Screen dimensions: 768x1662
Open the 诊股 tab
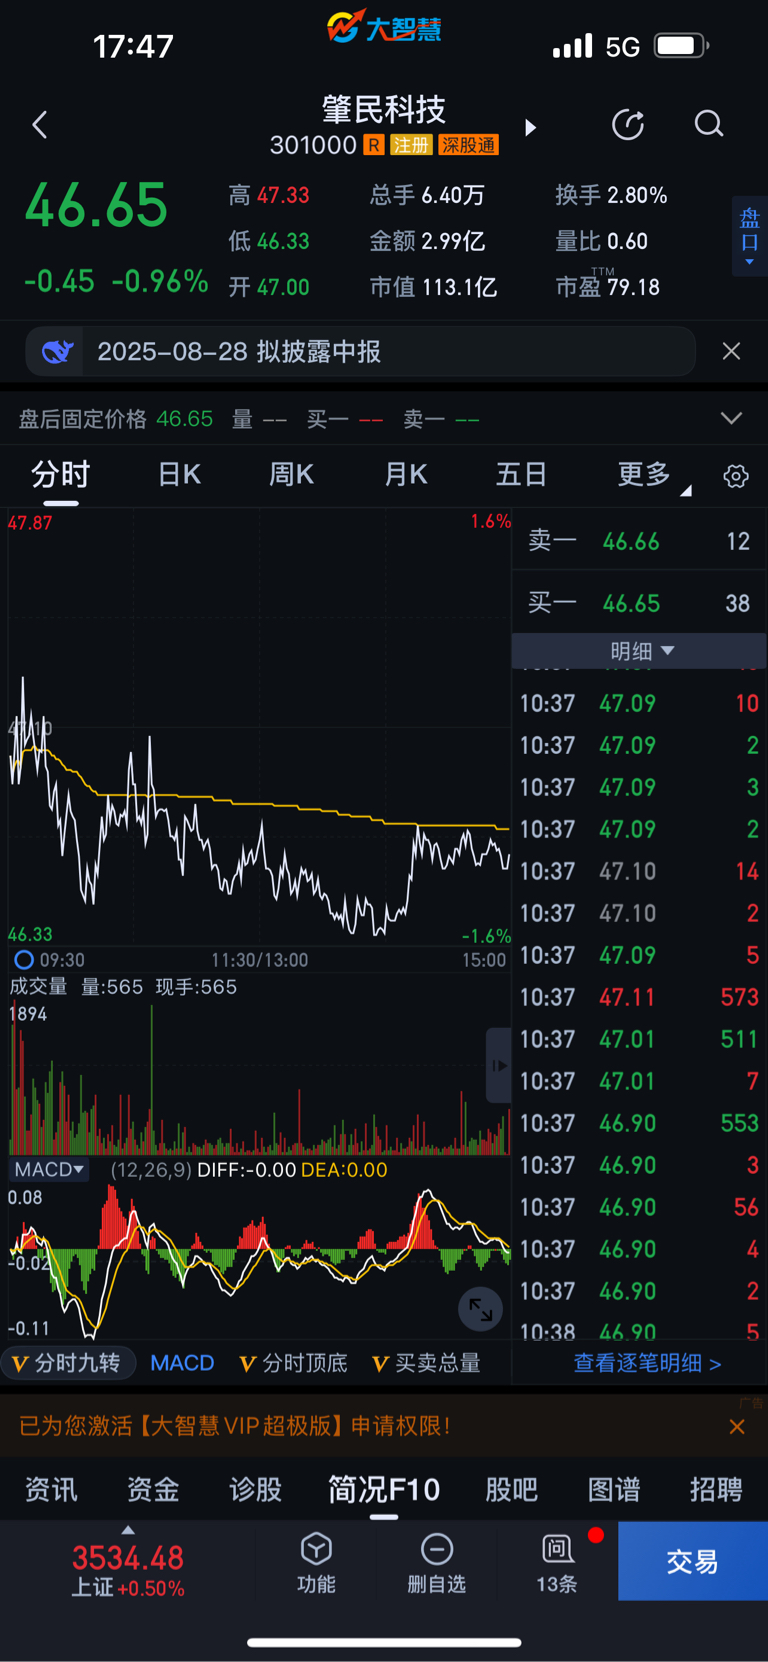(x=256, y=1490)
